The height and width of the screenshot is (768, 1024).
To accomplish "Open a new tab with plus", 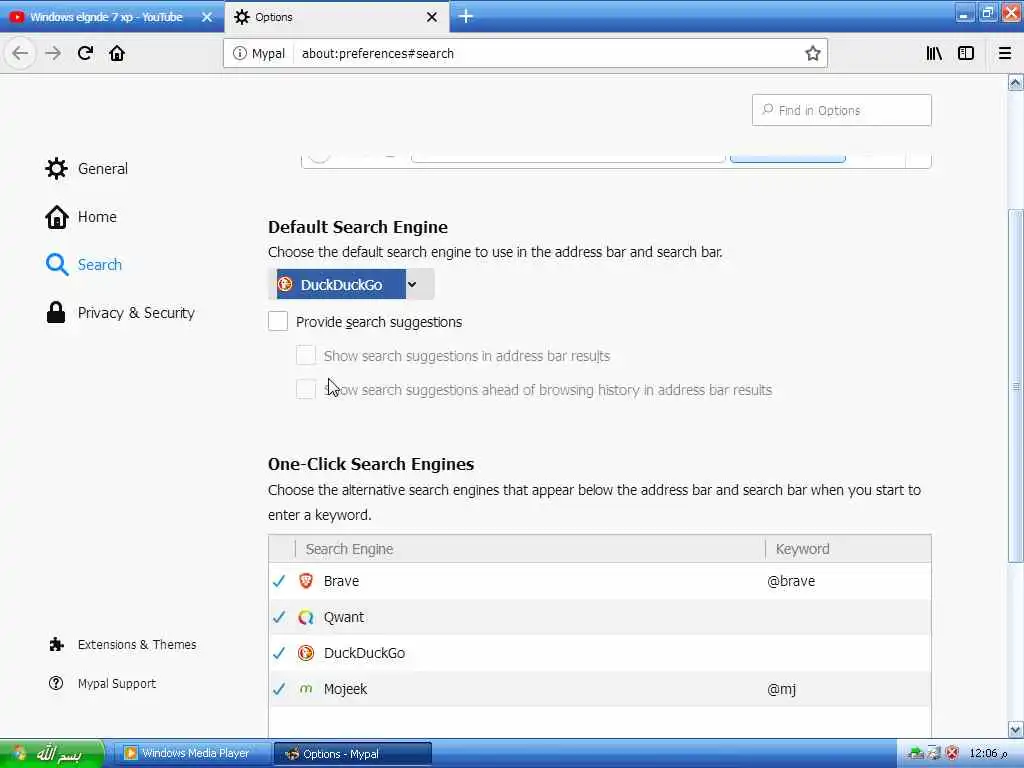I will point(466,16).
